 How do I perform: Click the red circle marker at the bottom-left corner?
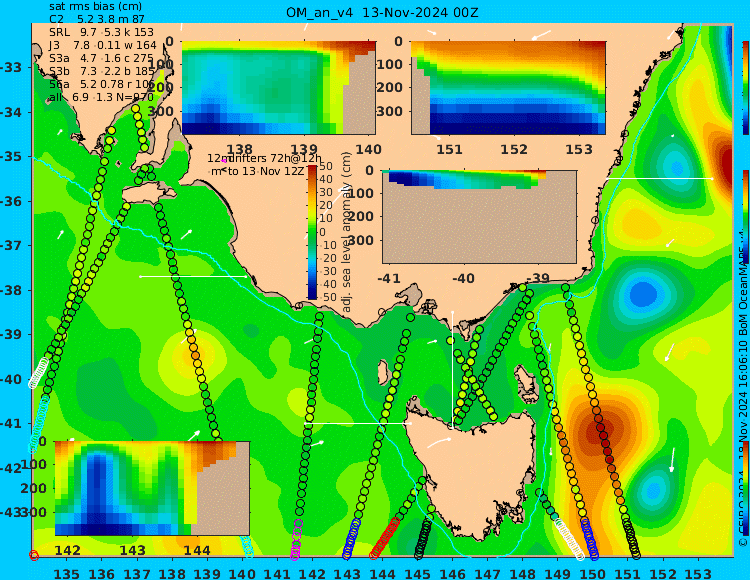tap(33, 555)
